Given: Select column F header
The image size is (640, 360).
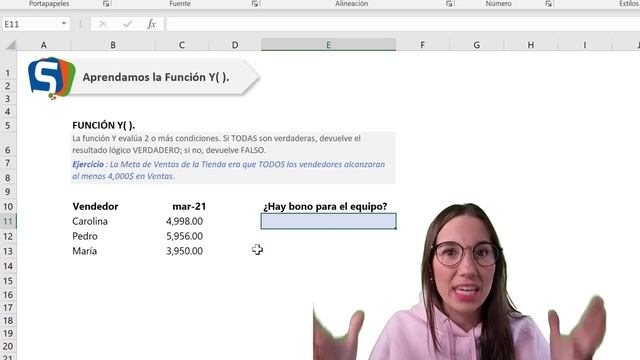Looking at the screenshot, I should pos(422,45).
